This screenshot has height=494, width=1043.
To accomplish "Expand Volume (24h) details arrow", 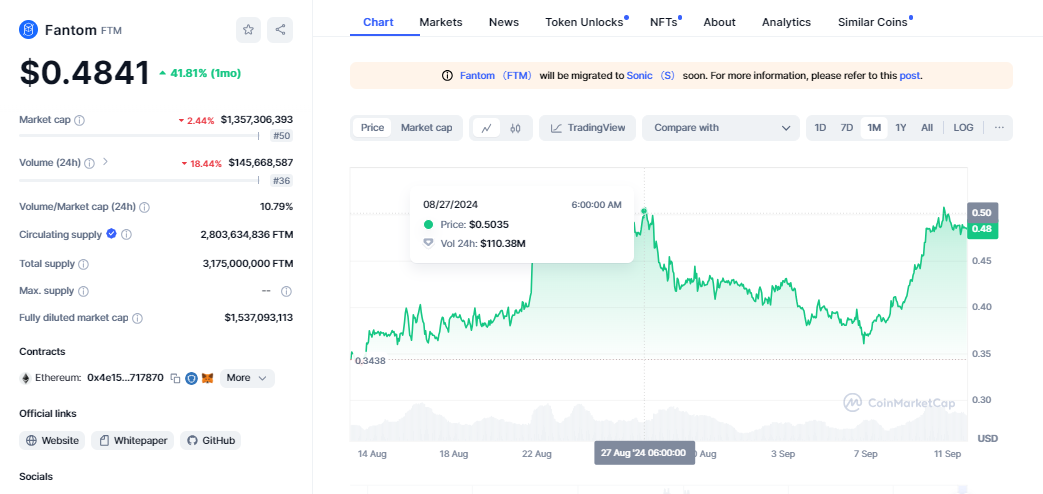I will tap(105, 162).
